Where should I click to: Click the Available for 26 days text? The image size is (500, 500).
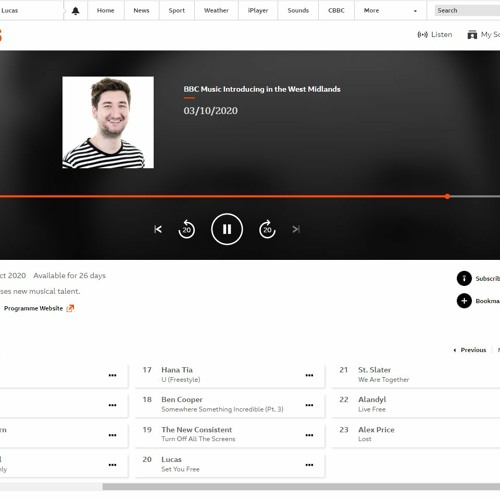coord(69,276)
